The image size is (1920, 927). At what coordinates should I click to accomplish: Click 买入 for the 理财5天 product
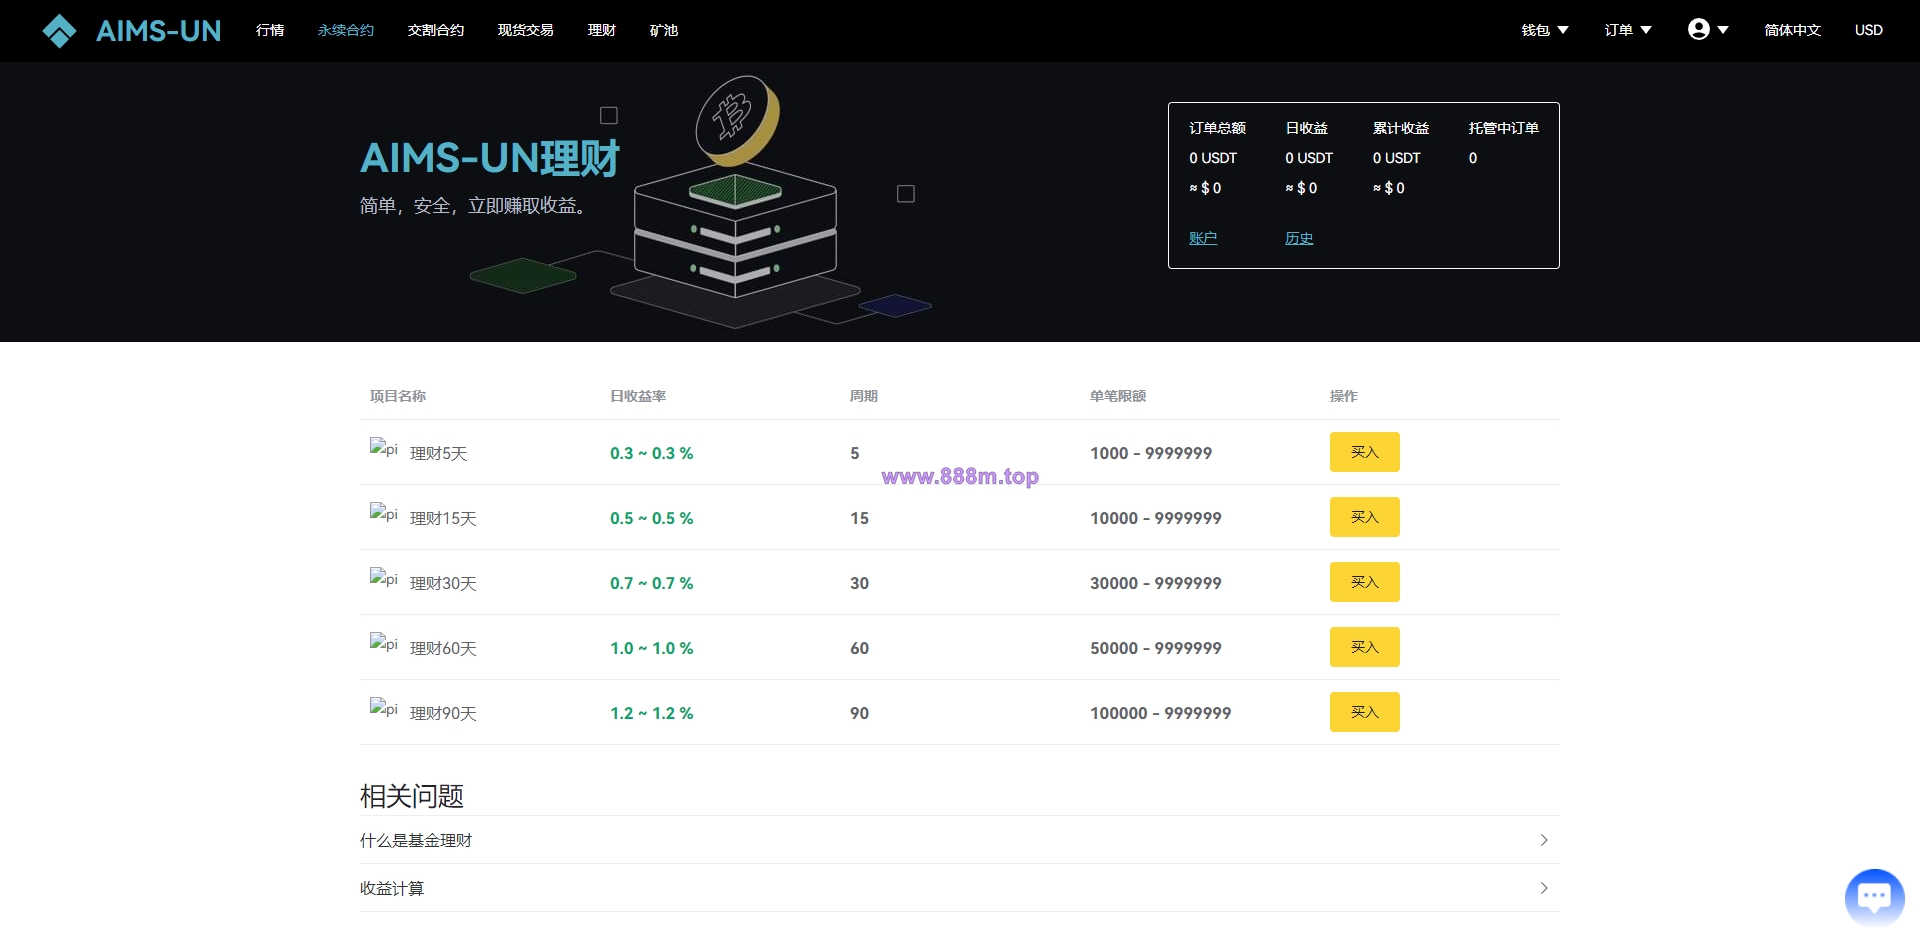click(x=1364, y=452)
